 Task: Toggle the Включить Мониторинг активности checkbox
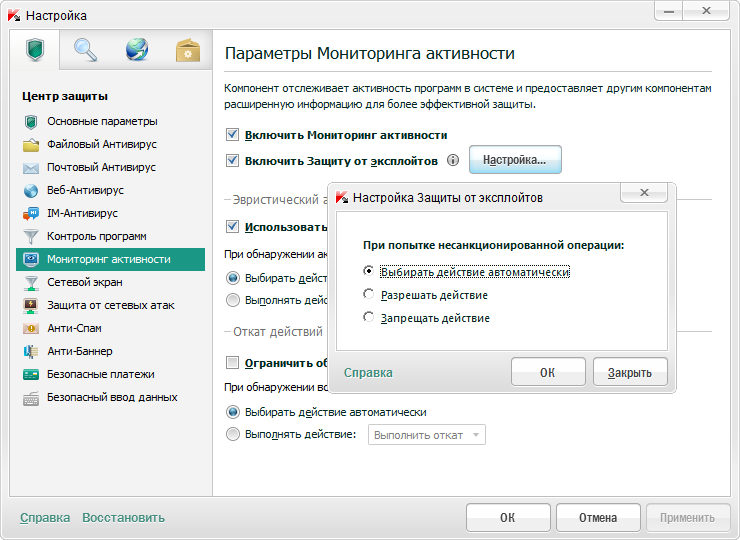[232, 135]
